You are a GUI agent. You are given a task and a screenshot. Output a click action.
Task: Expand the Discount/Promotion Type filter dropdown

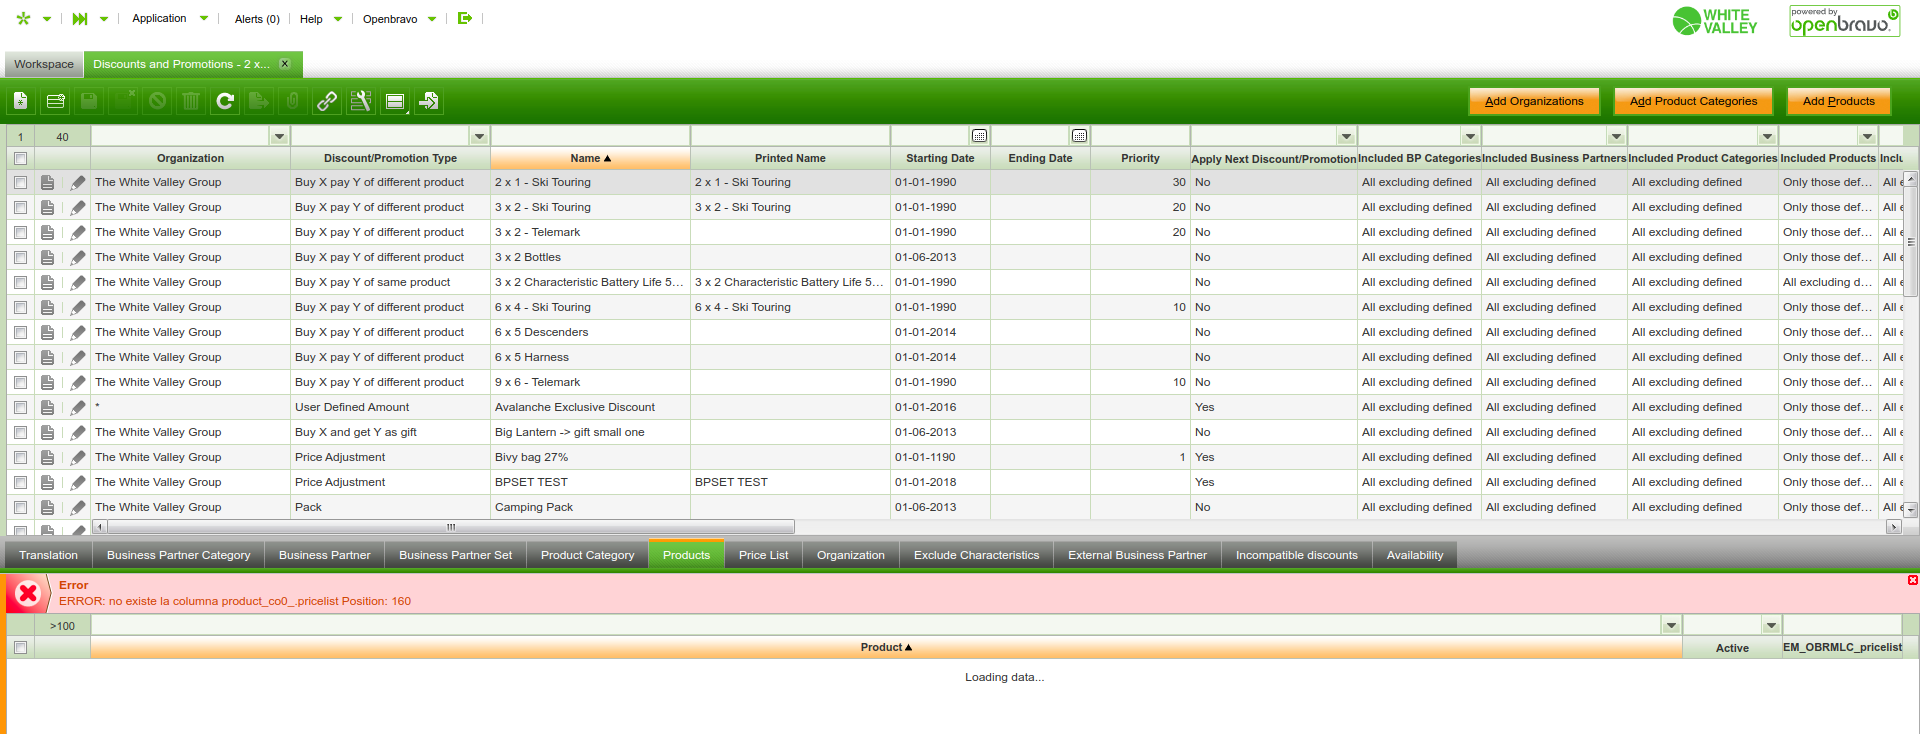[479, 136]
